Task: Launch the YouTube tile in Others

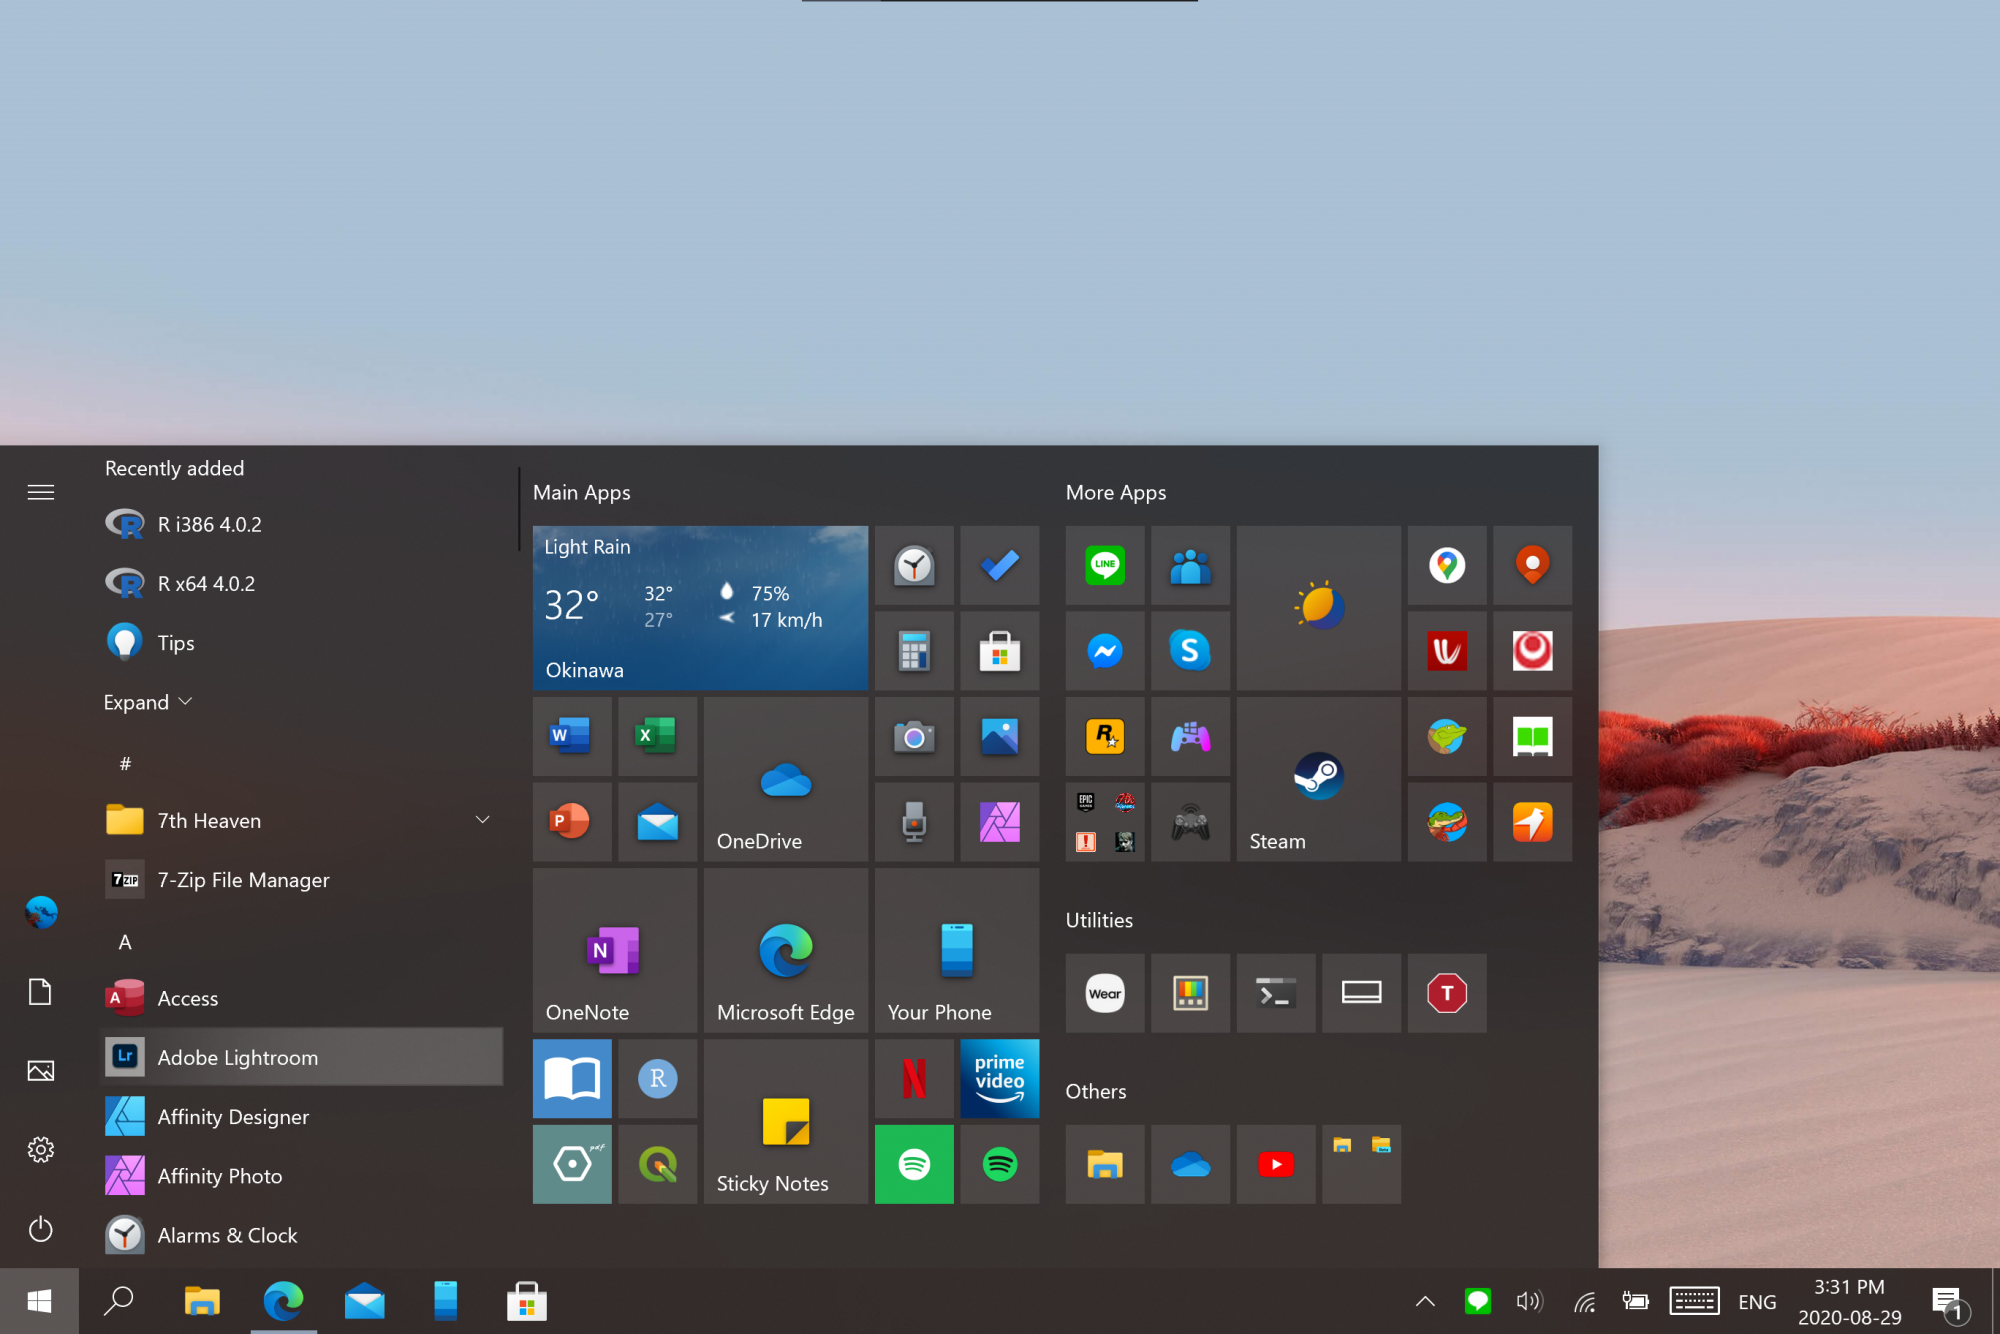Action: coord(1275,1164)
